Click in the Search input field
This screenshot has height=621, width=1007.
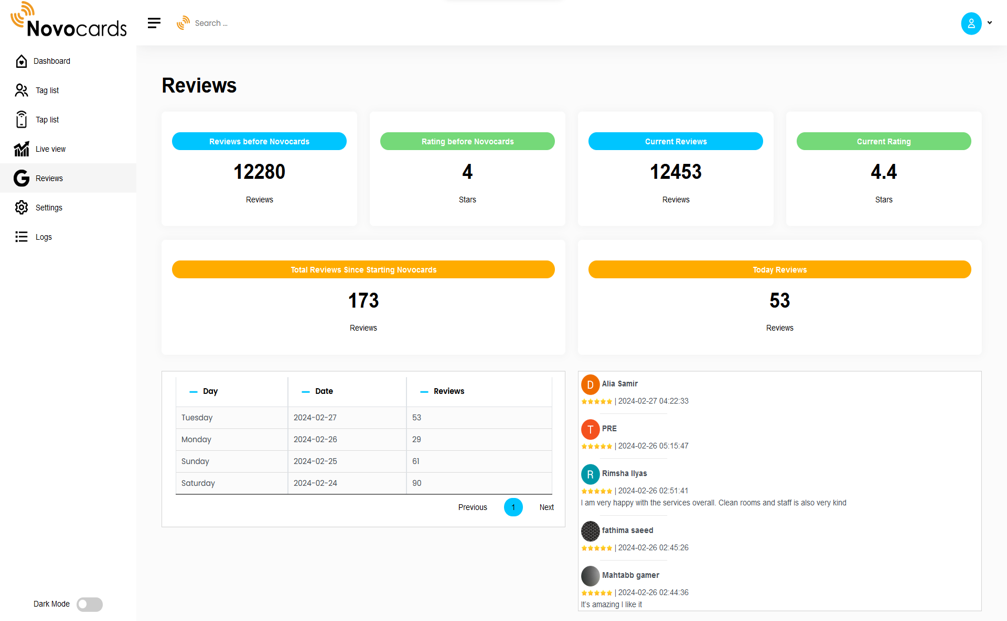pyautogui.click(x=260, y=23)
